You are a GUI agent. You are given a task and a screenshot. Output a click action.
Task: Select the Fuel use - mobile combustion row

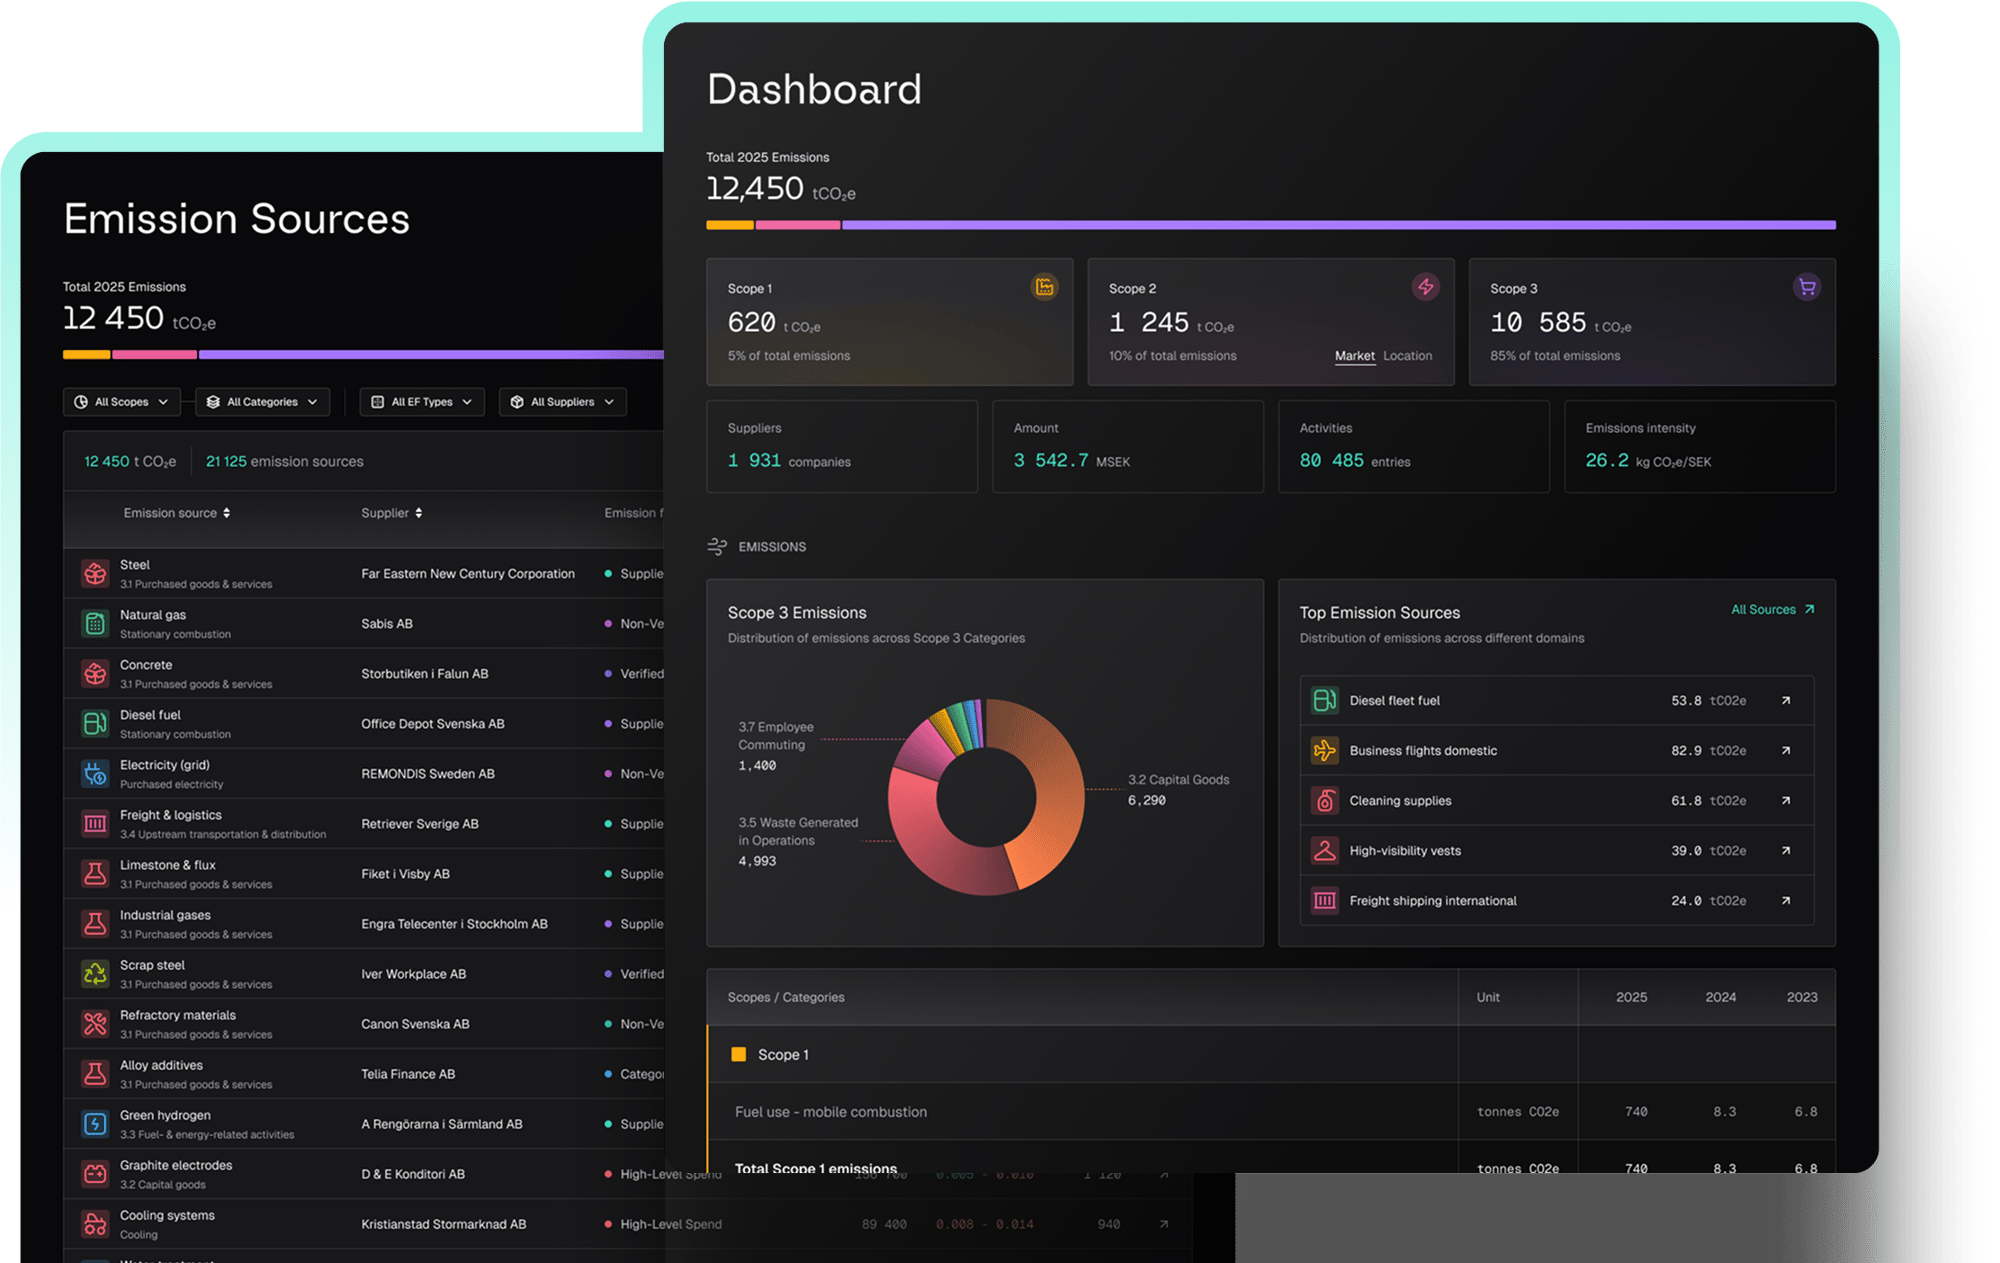click(1271, 1111)
